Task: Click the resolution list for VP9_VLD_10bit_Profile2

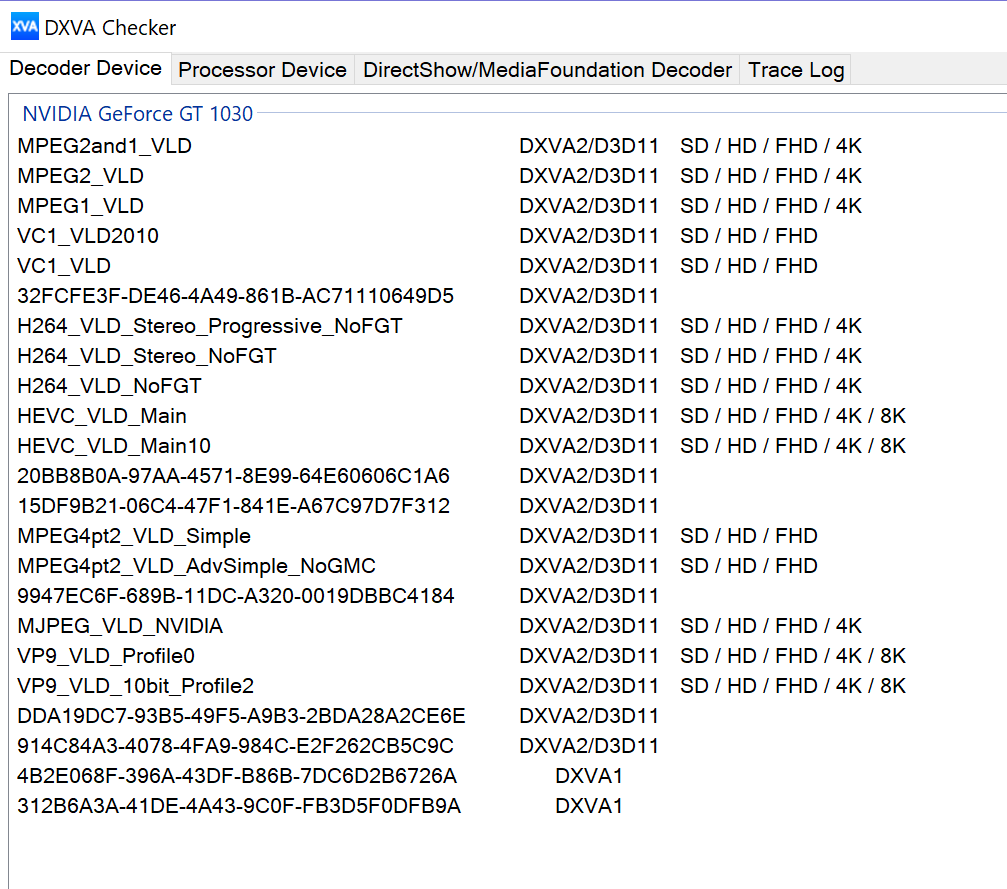Action: [793, 685]
